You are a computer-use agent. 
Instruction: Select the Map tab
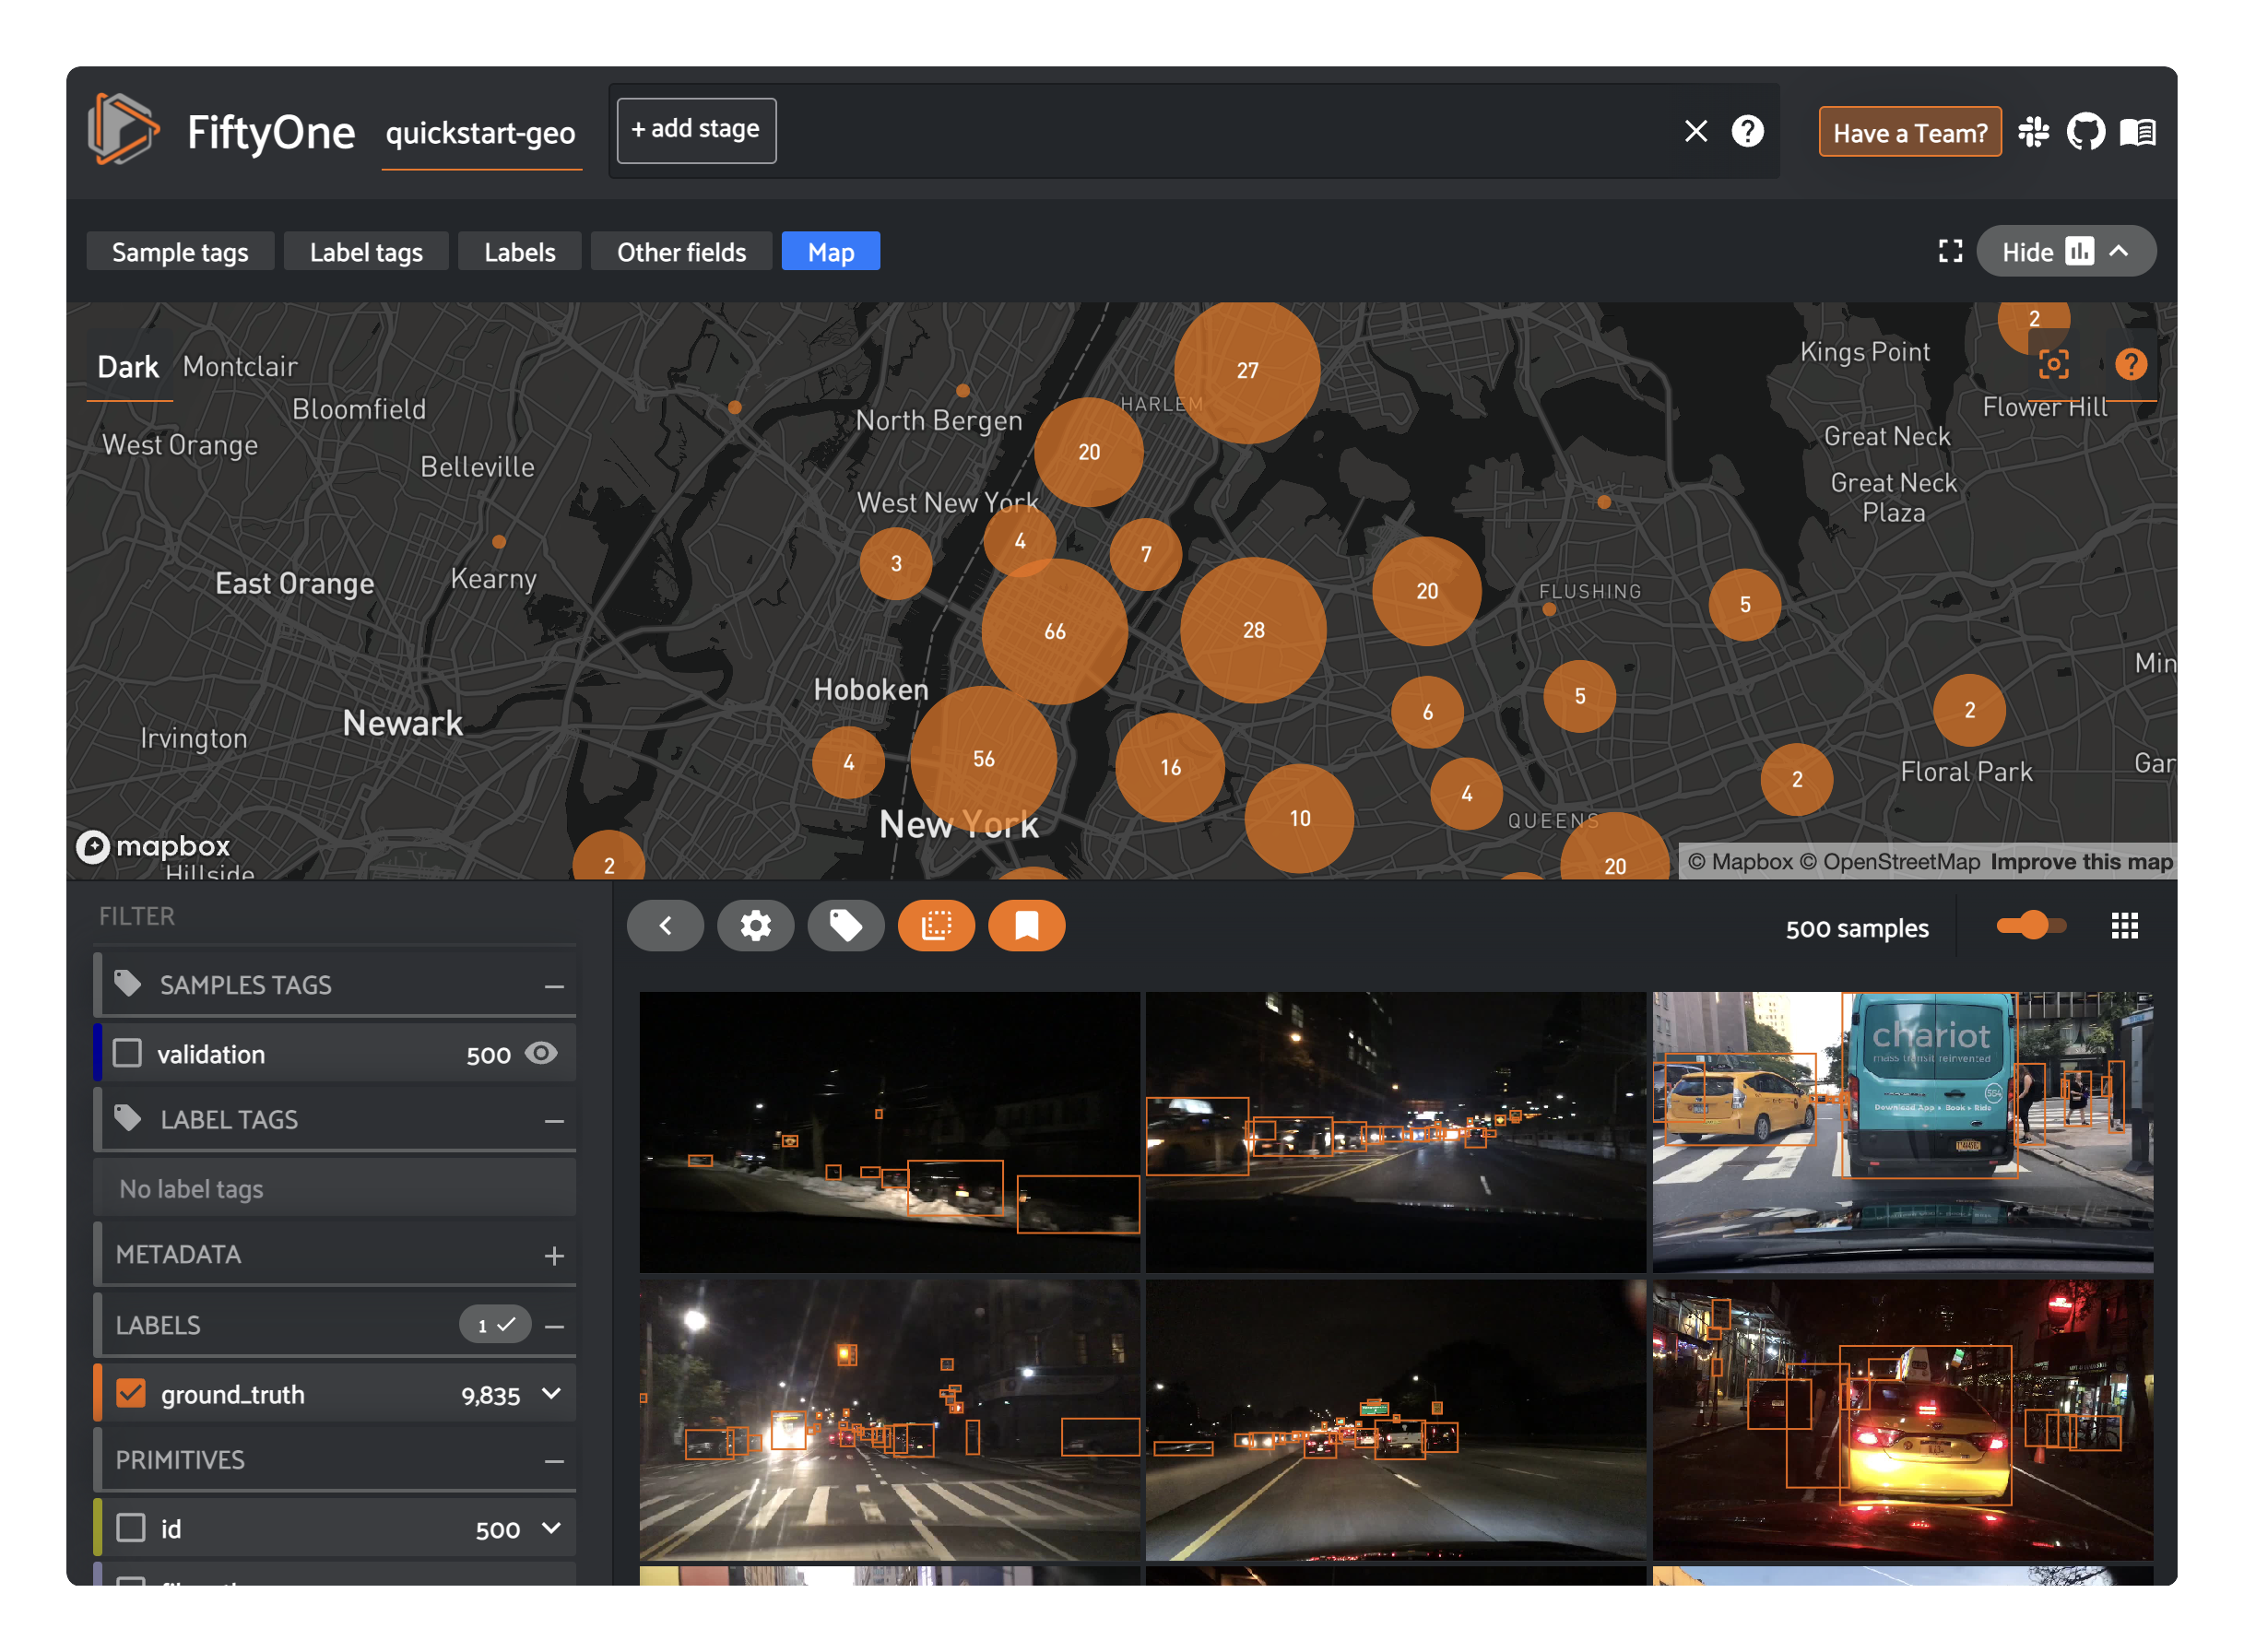point(830,251)
